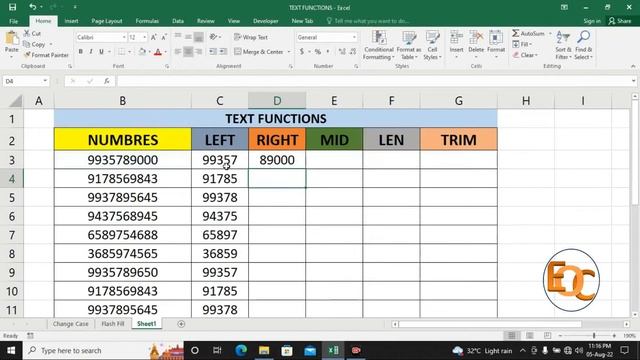This screenshot has width=640, height=360.
Task: Click the Accounting dollar format icon
Action: click(302, 52)
